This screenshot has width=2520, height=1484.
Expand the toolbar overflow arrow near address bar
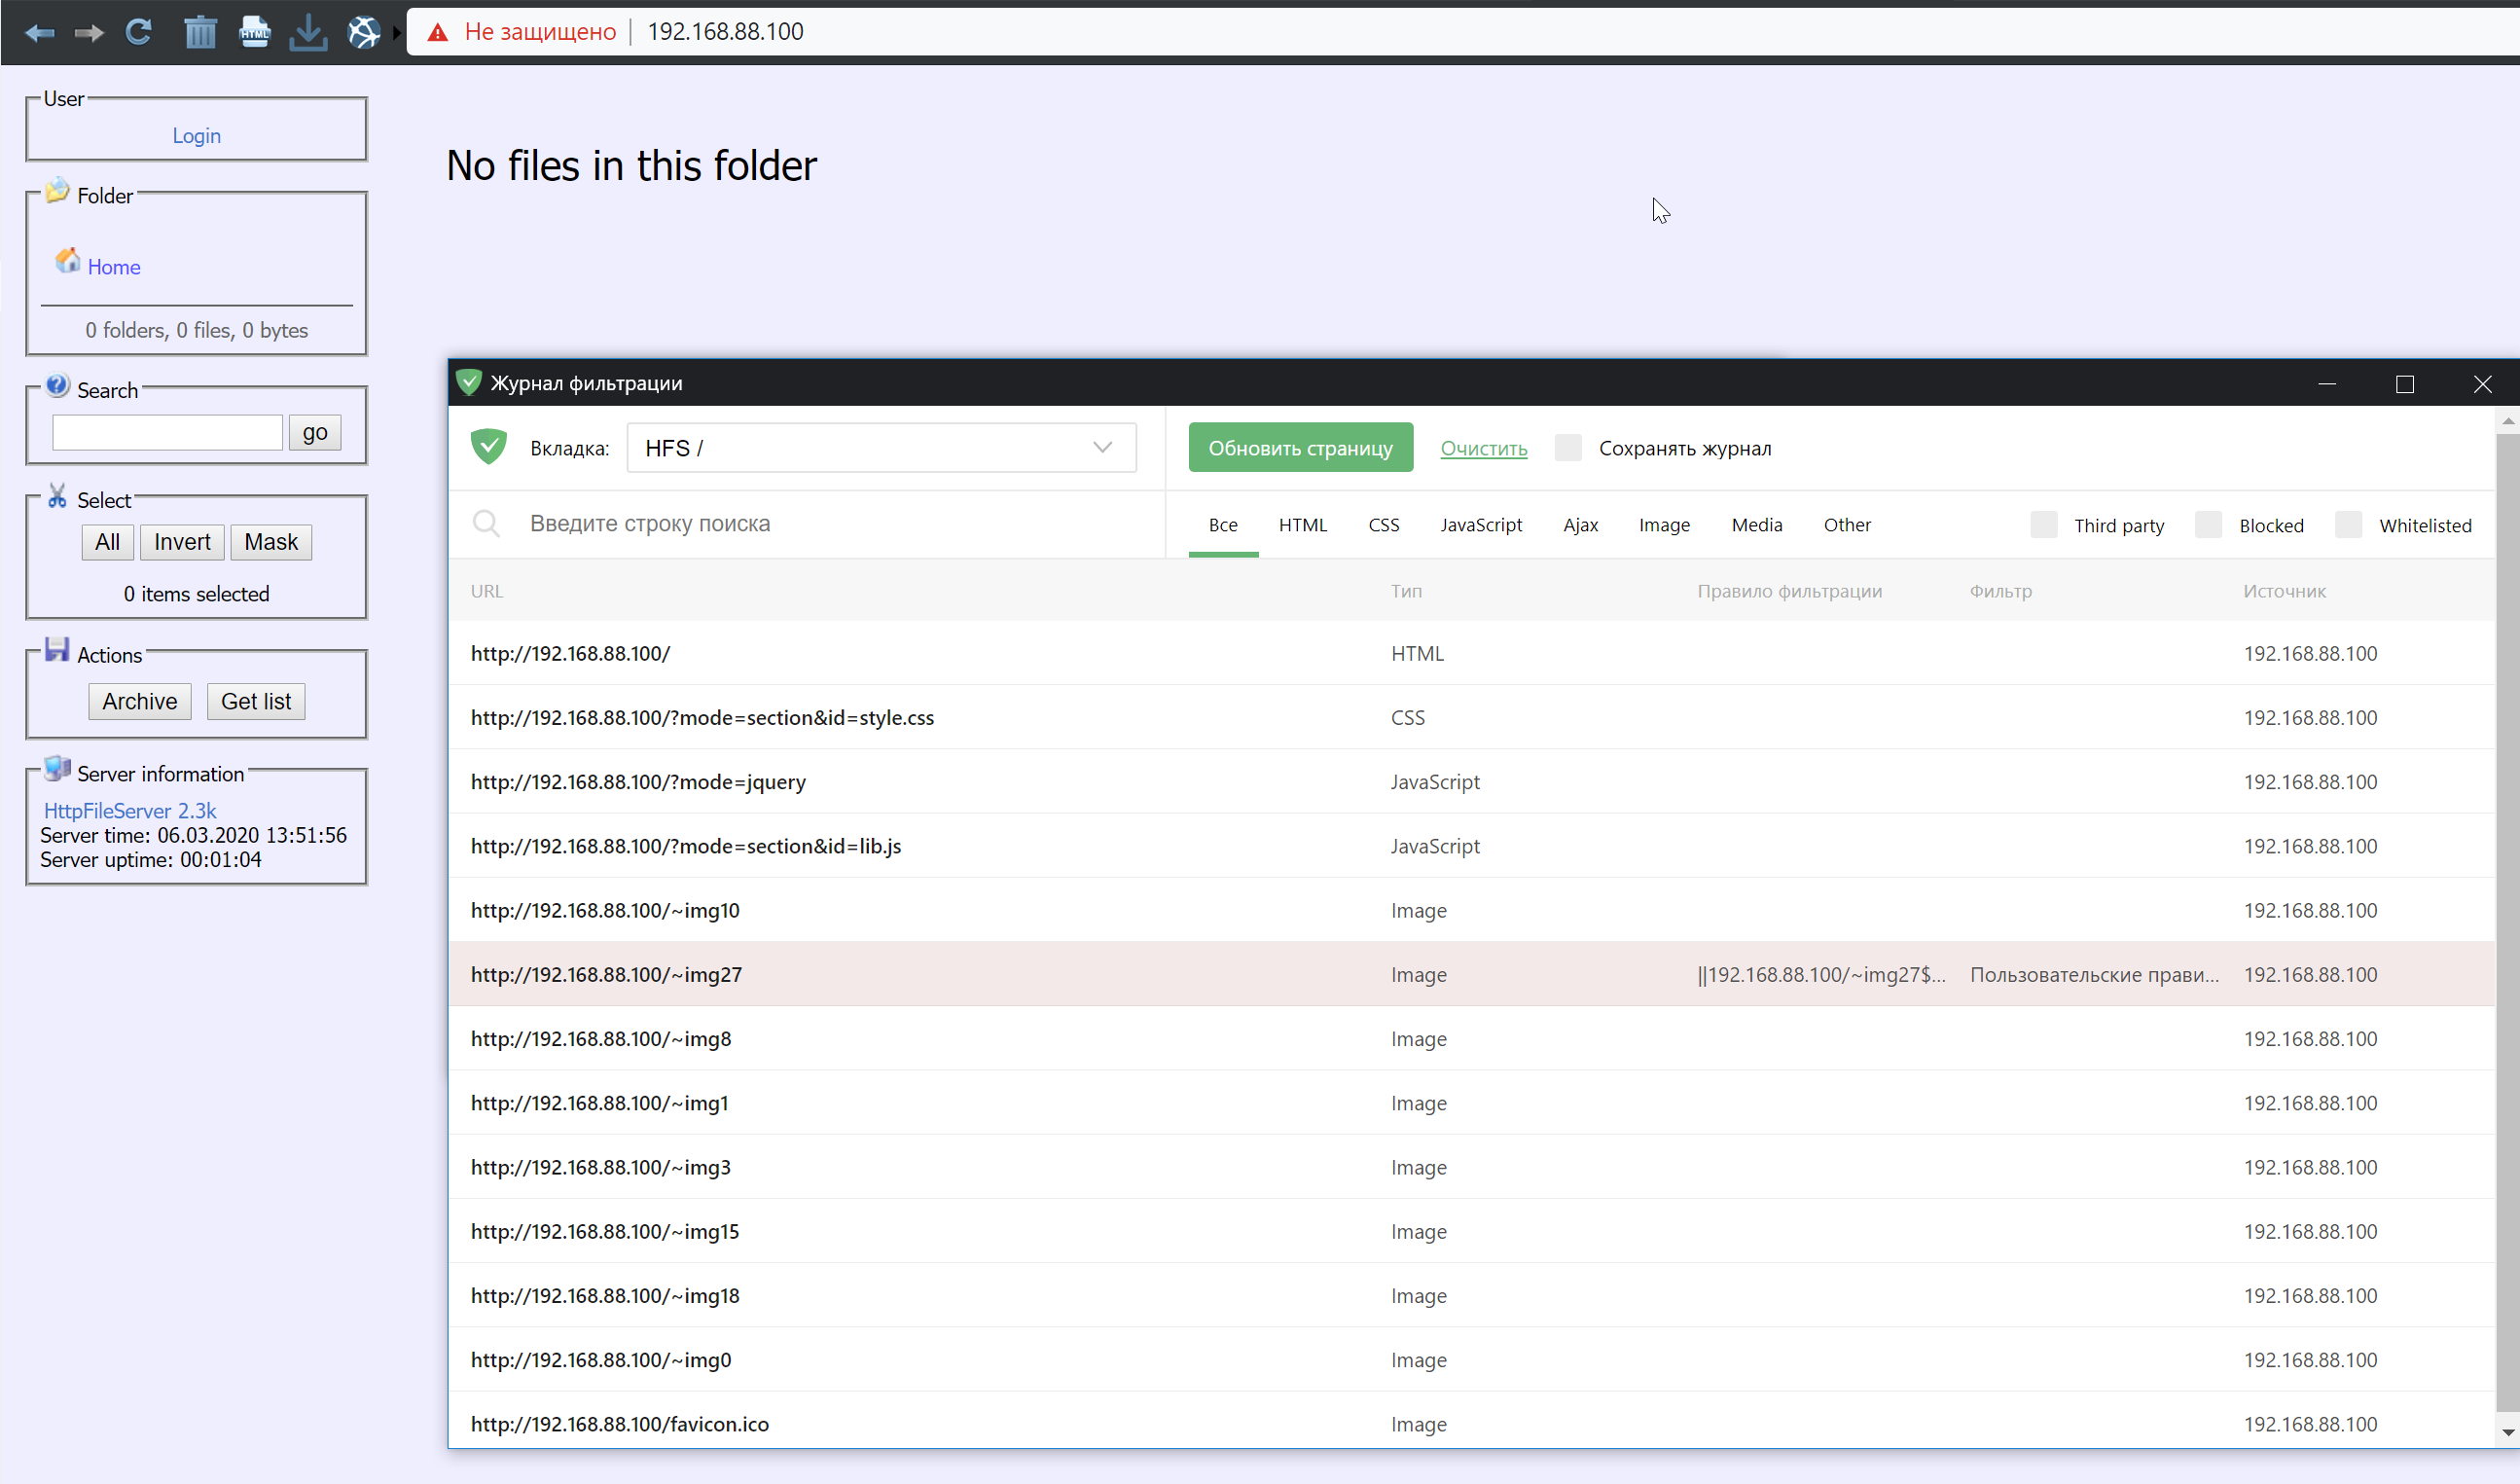397,31
